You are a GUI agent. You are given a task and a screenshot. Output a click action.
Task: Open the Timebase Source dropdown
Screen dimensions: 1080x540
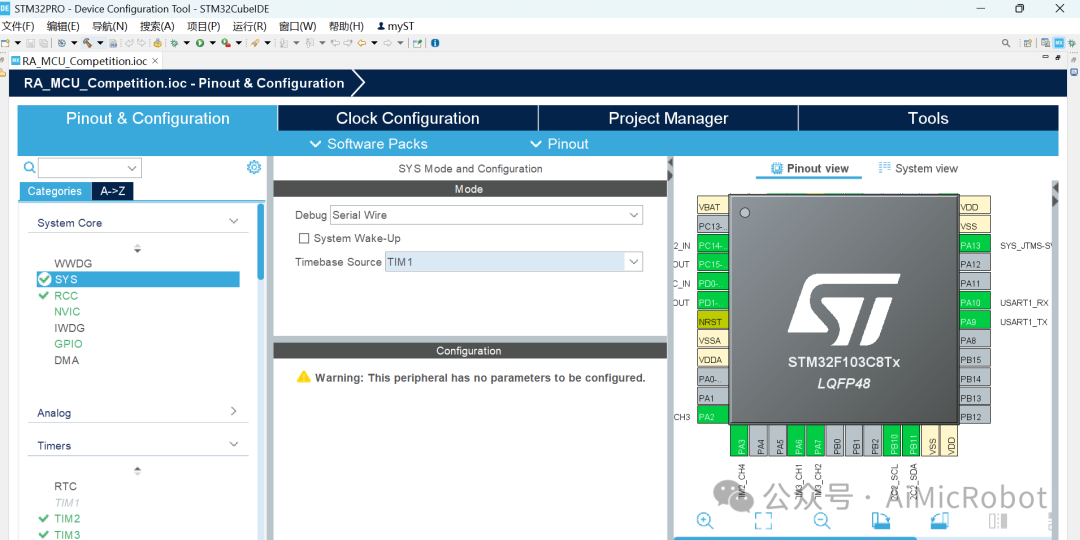(634, 262)
